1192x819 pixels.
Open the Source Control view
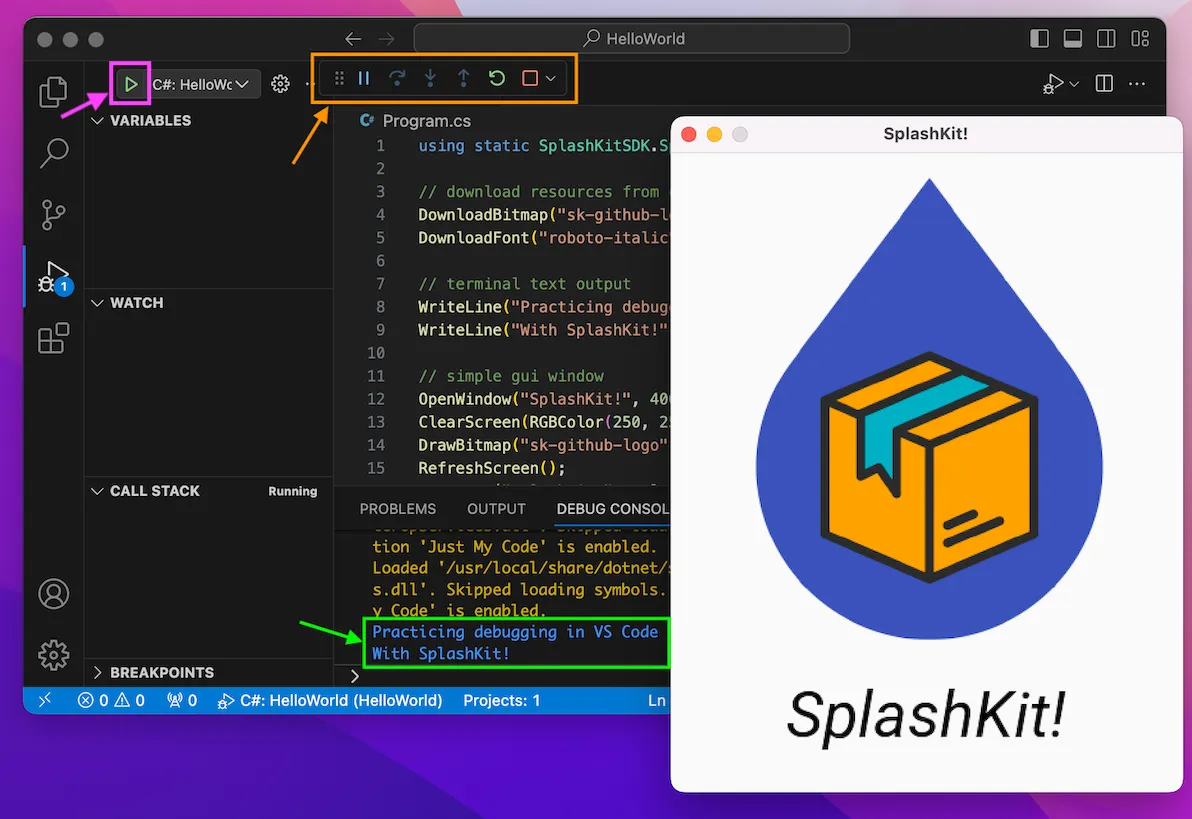pos(53,214)
